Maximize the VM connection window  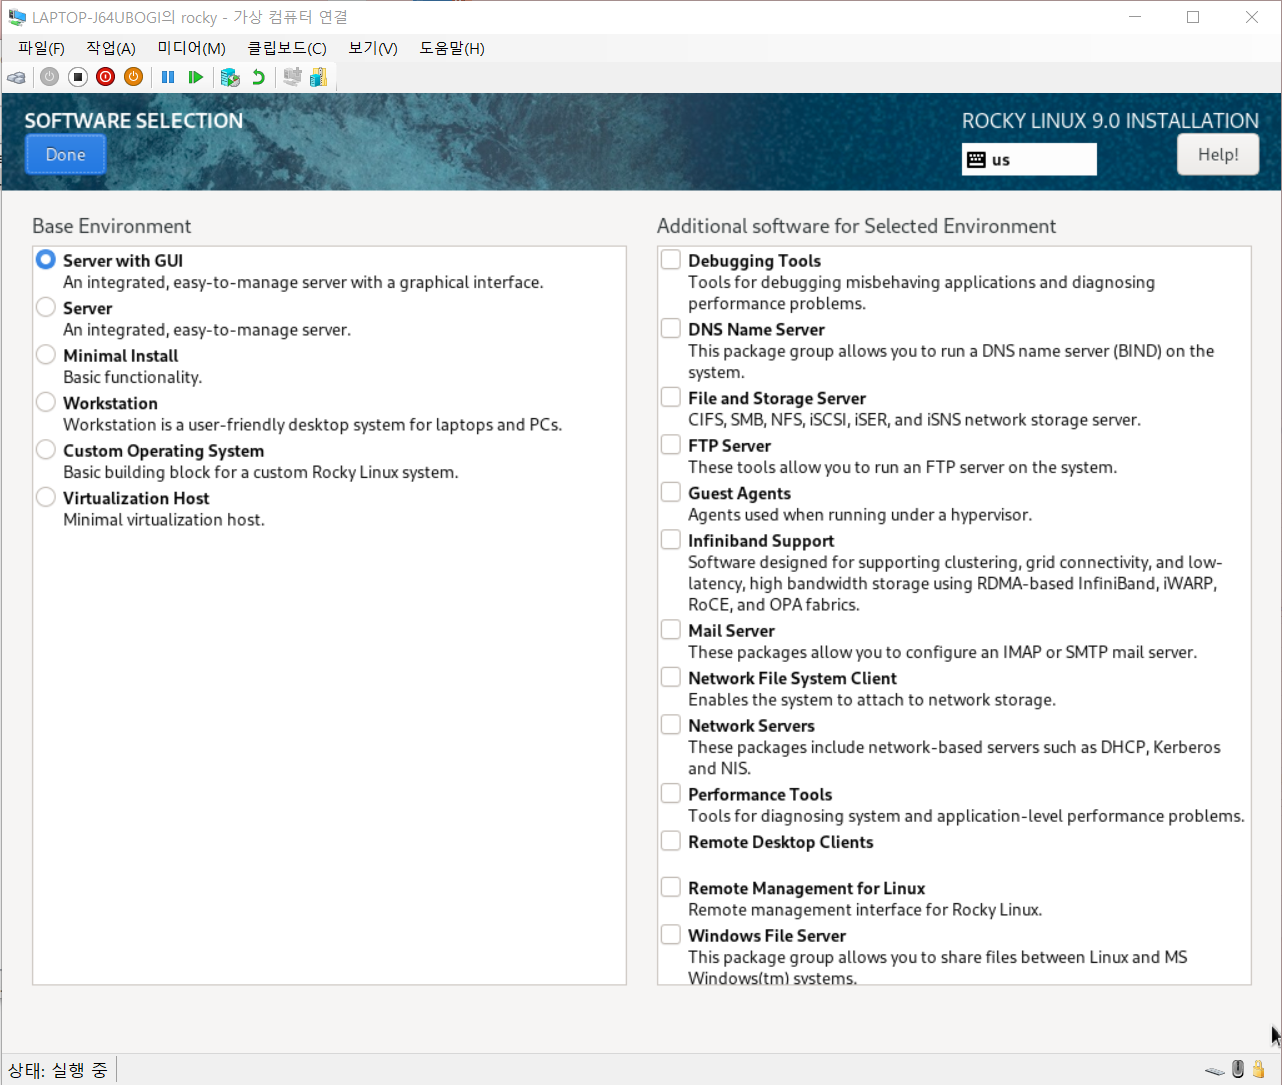[1193, 17]
